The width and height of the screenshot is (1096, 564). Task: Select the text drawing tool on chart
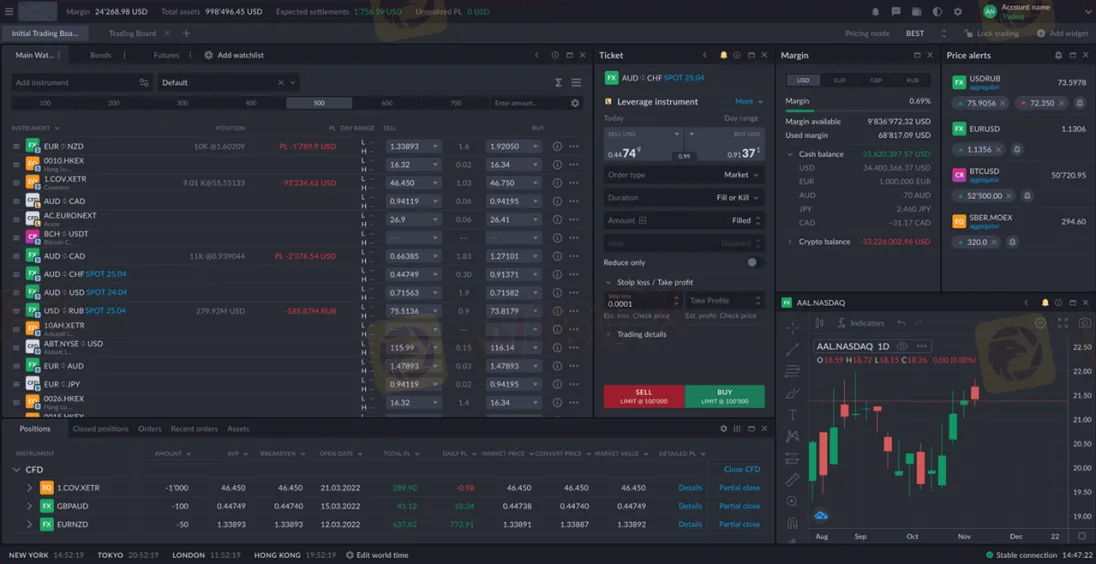(x=792, y=414)
